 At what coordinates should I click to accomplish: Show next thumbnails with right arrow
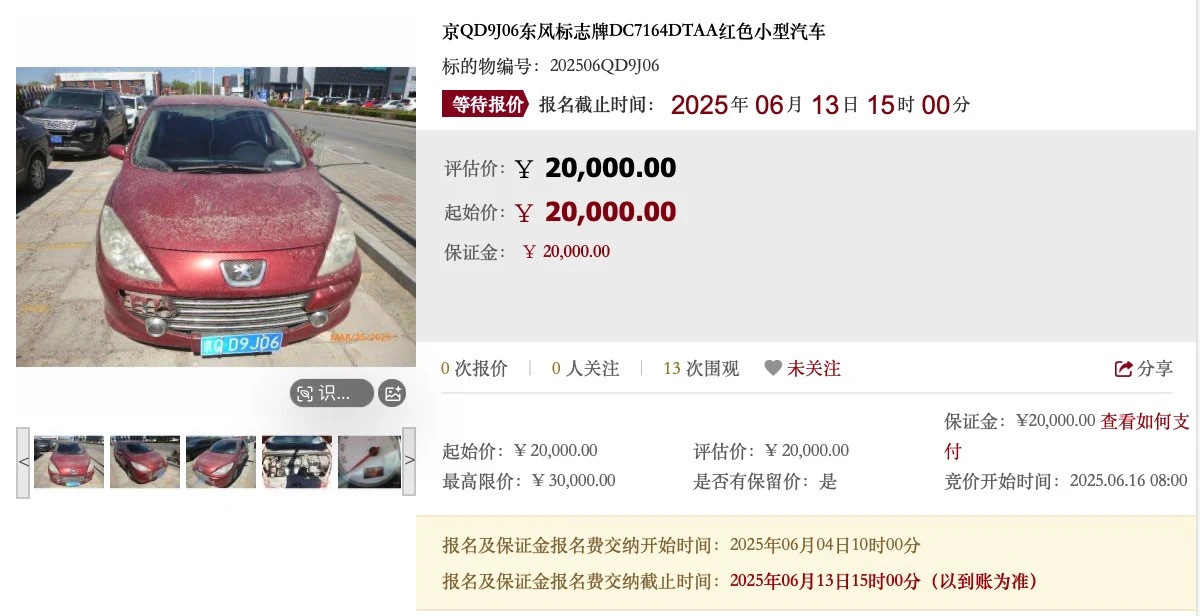[x=409, y=462]
